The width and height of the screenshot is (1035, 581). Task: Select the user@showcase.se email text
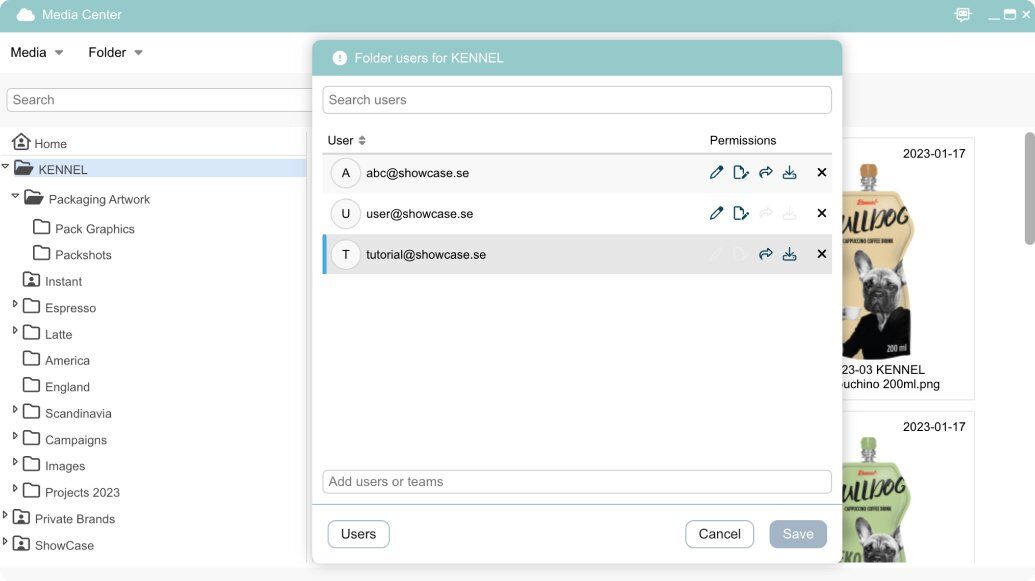point(419,214)
